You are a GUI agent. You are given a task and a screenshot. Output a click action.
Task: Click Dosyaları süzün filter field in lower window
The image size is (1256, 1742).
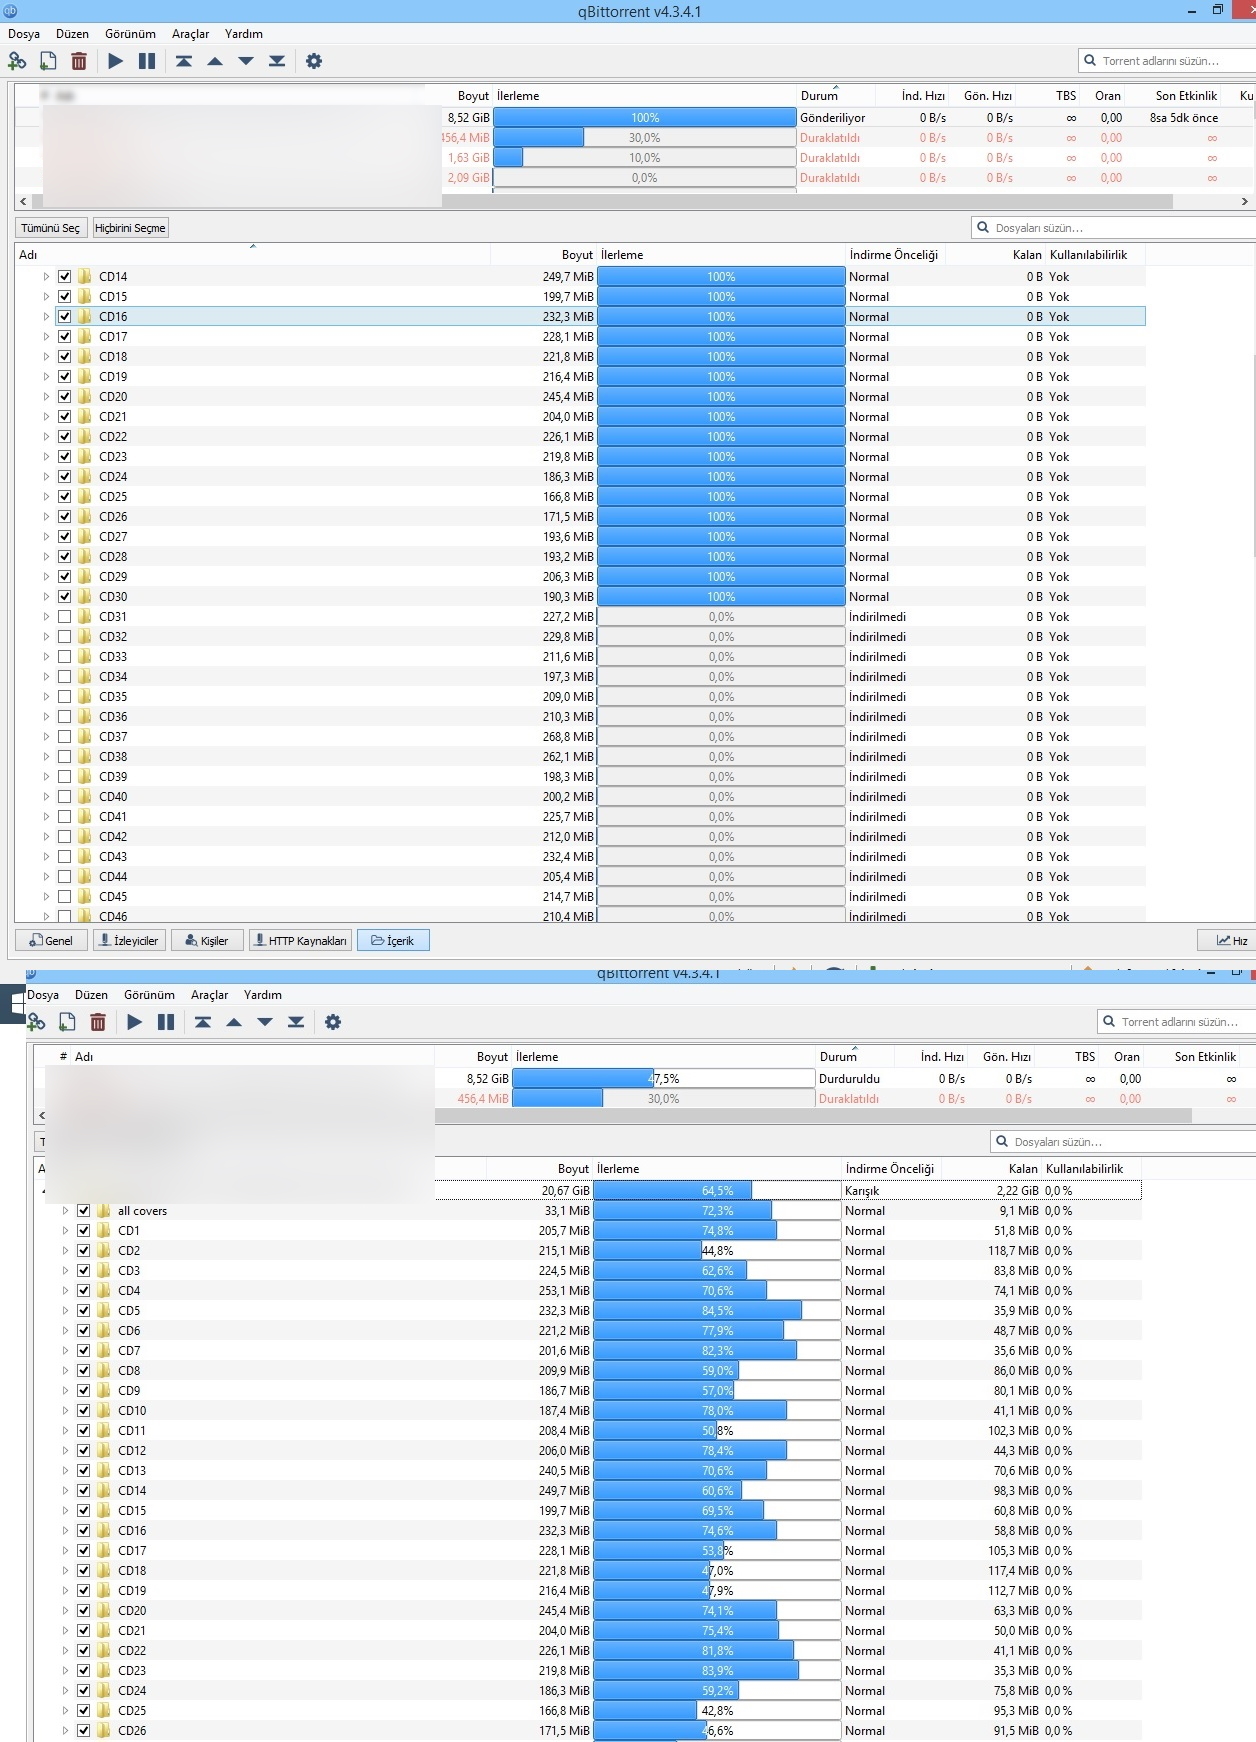click(x=1123, y=1142)
